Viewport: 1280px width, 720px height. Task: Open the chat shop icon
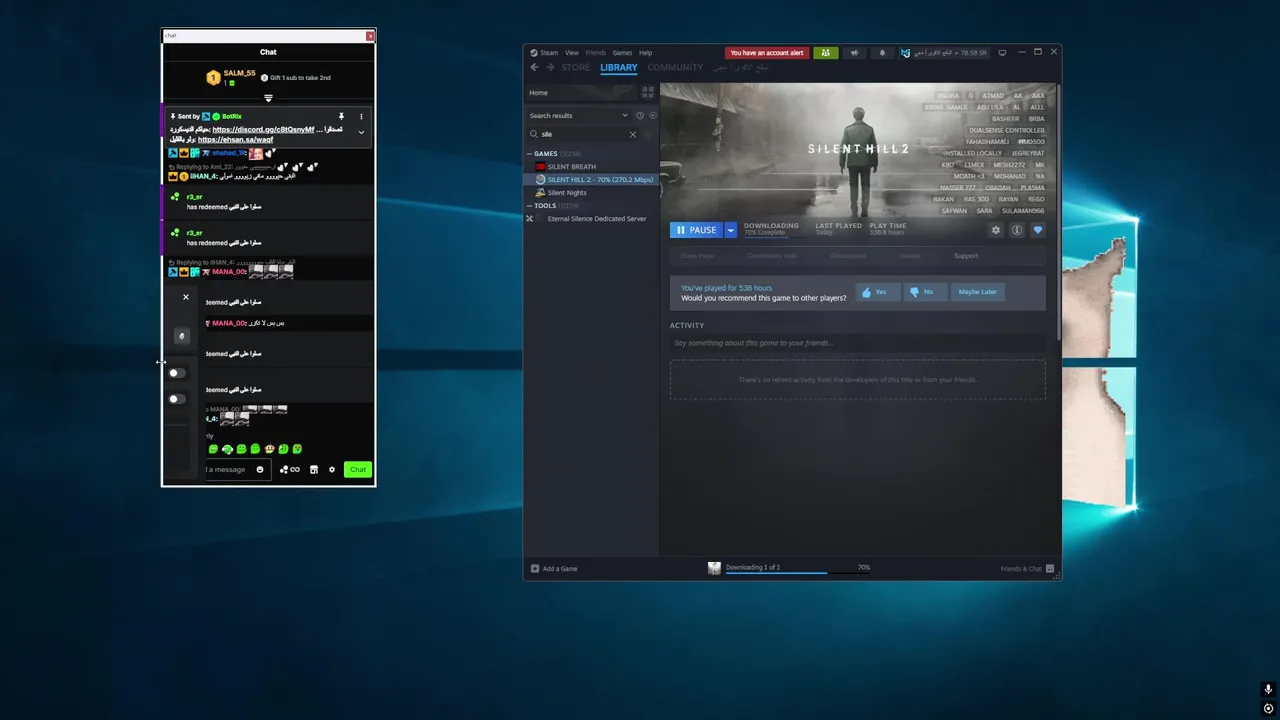[314, 470]
